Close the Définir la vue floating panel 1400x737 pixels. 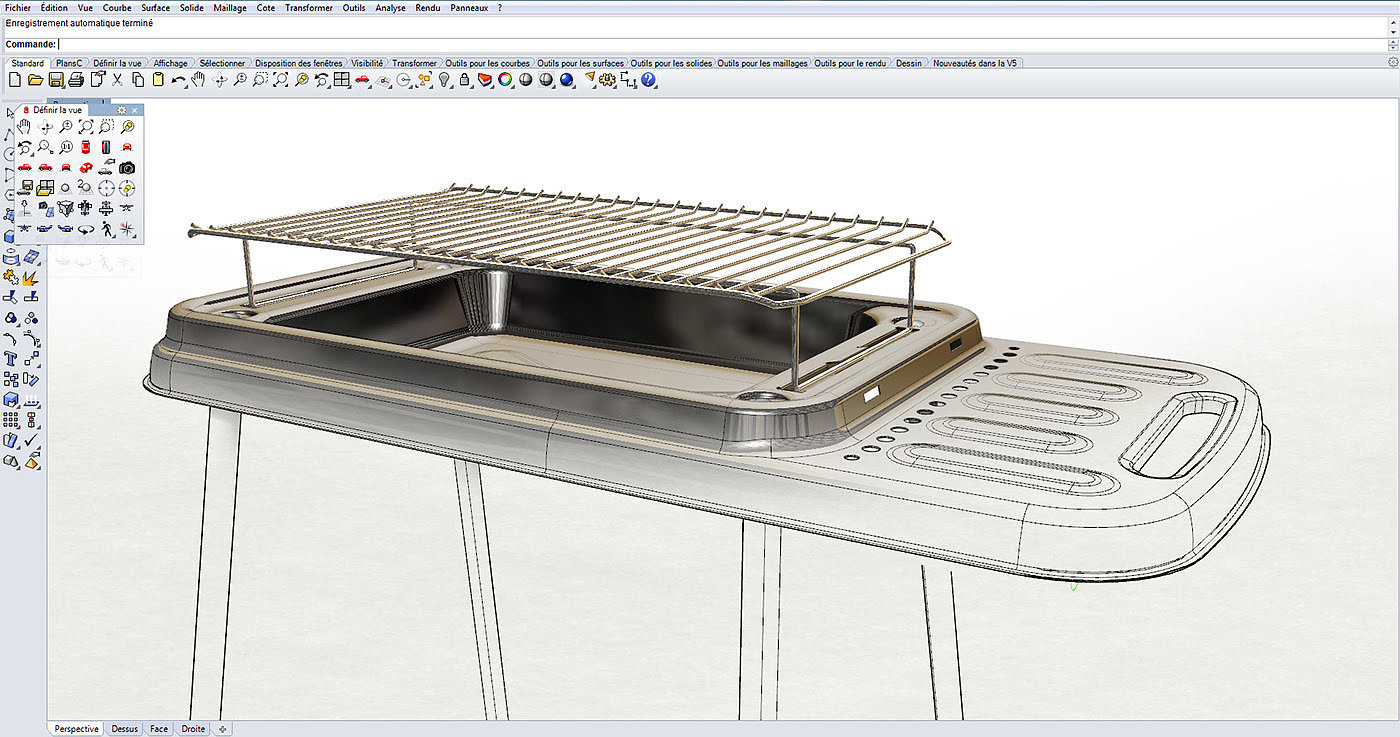[135, 110]
